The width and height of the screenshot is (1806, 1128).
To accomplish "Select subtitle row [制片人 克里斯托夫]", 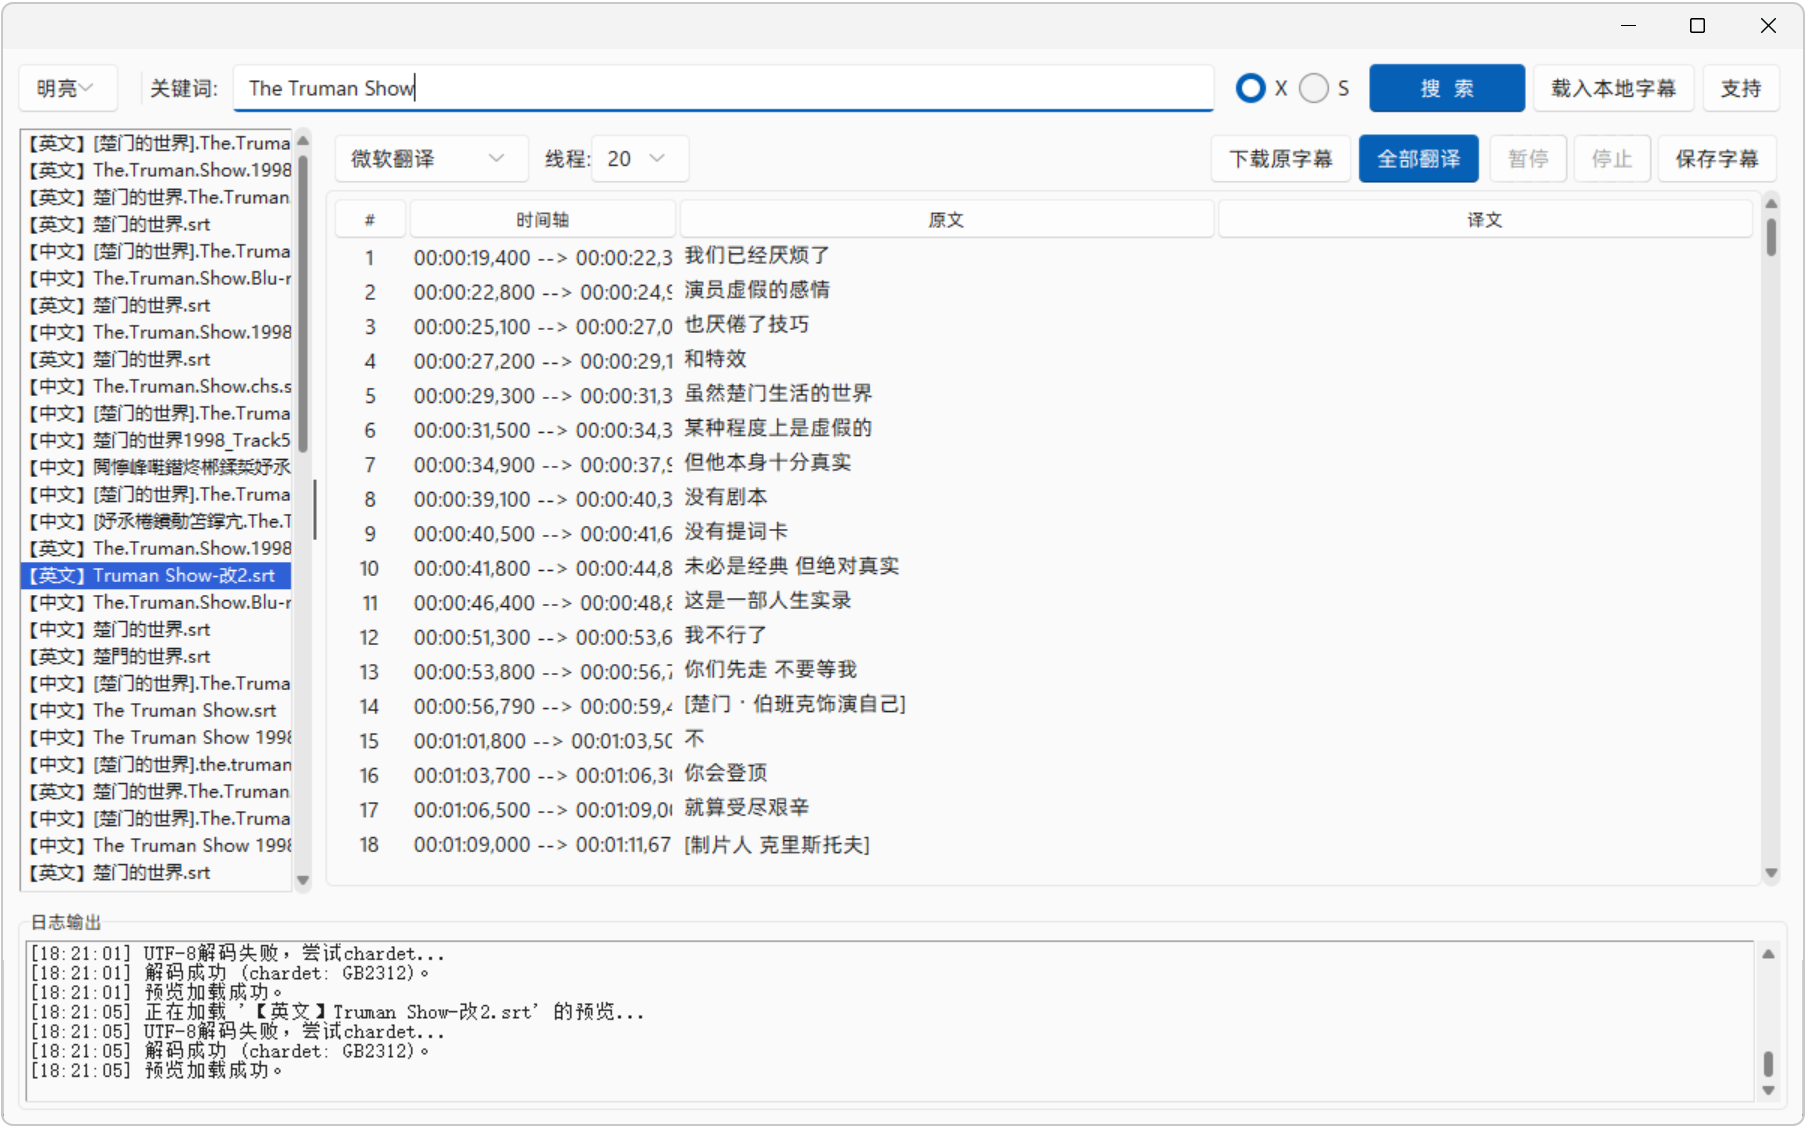I will pos(1044,844).
